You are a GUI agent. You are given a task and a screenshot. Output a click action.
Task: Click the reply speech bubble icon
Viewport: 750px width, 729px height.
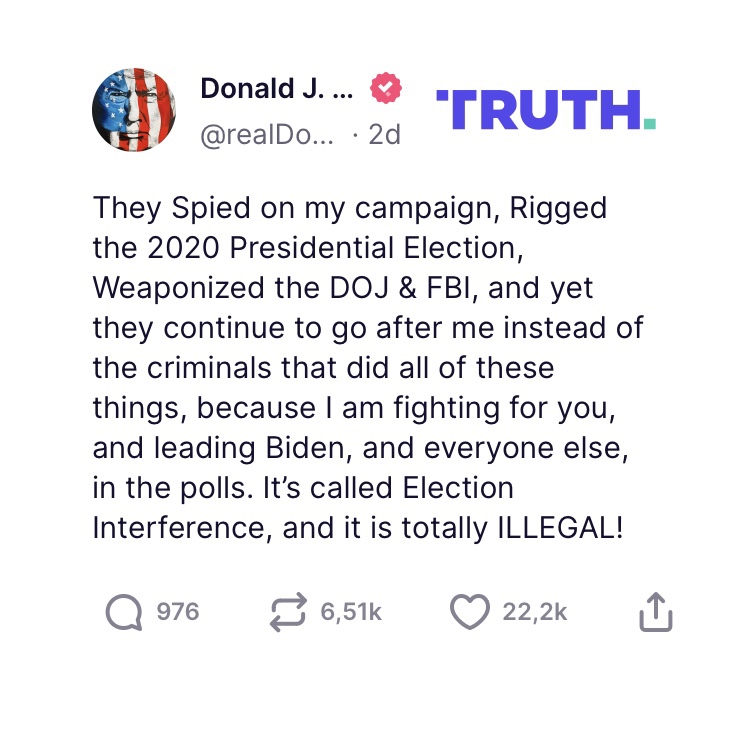tap(124, 613)
